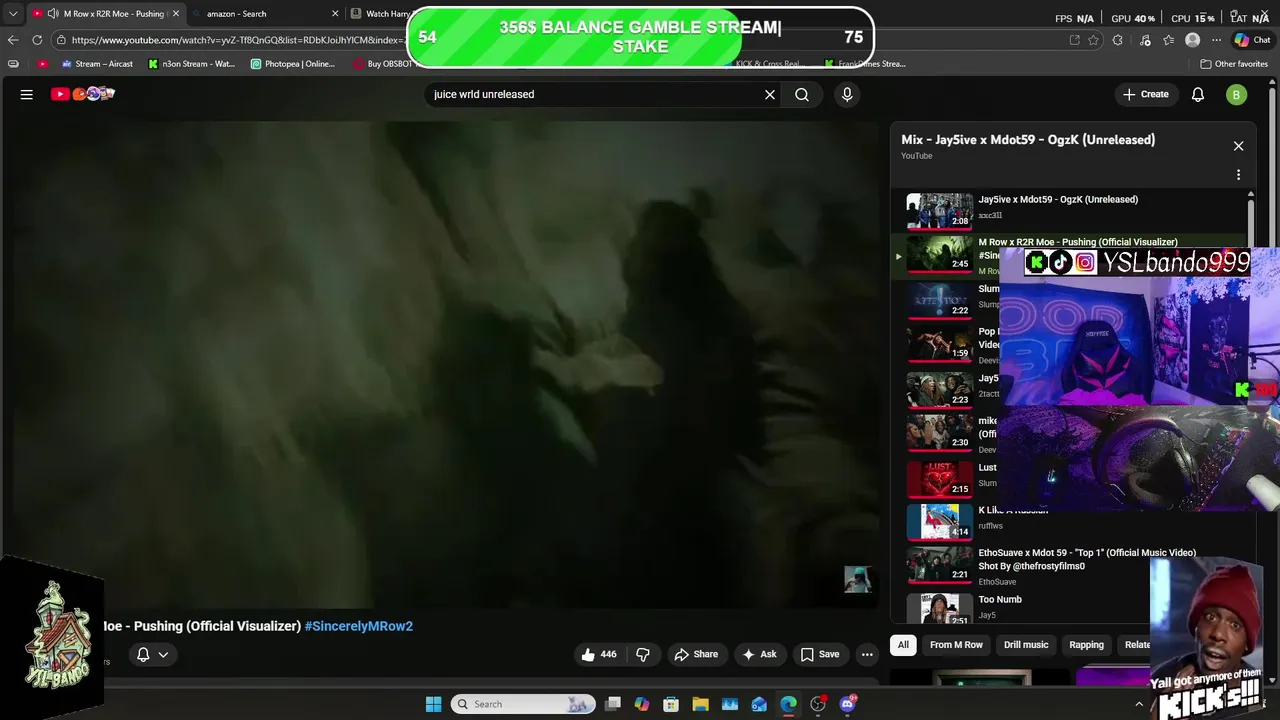Open the Other favorites folder
Screen dimensions: 1280x720
(1234, 64)
